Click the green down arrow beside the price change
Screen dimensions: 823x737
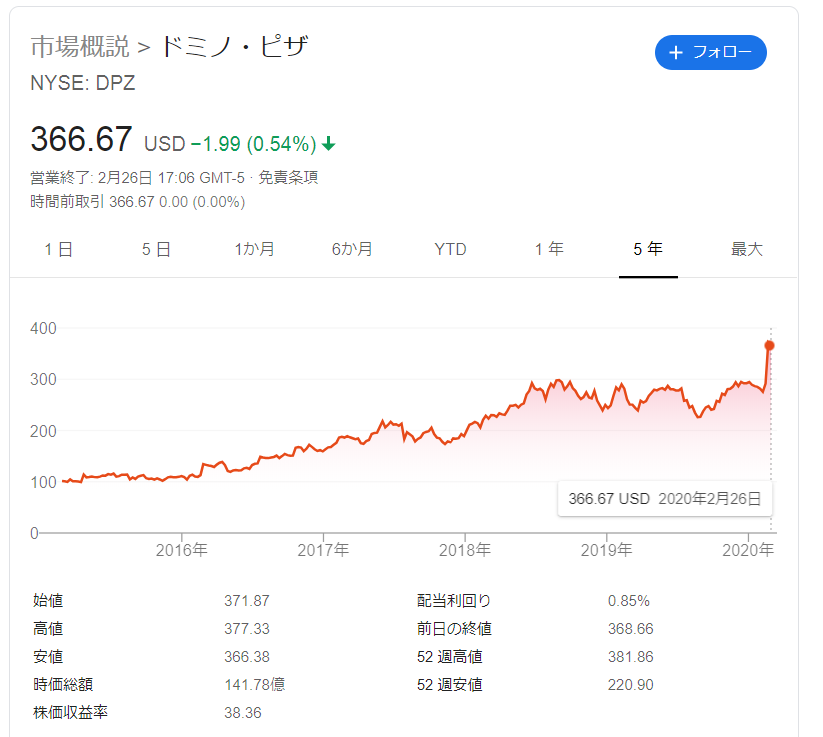[x=329, y=144]
